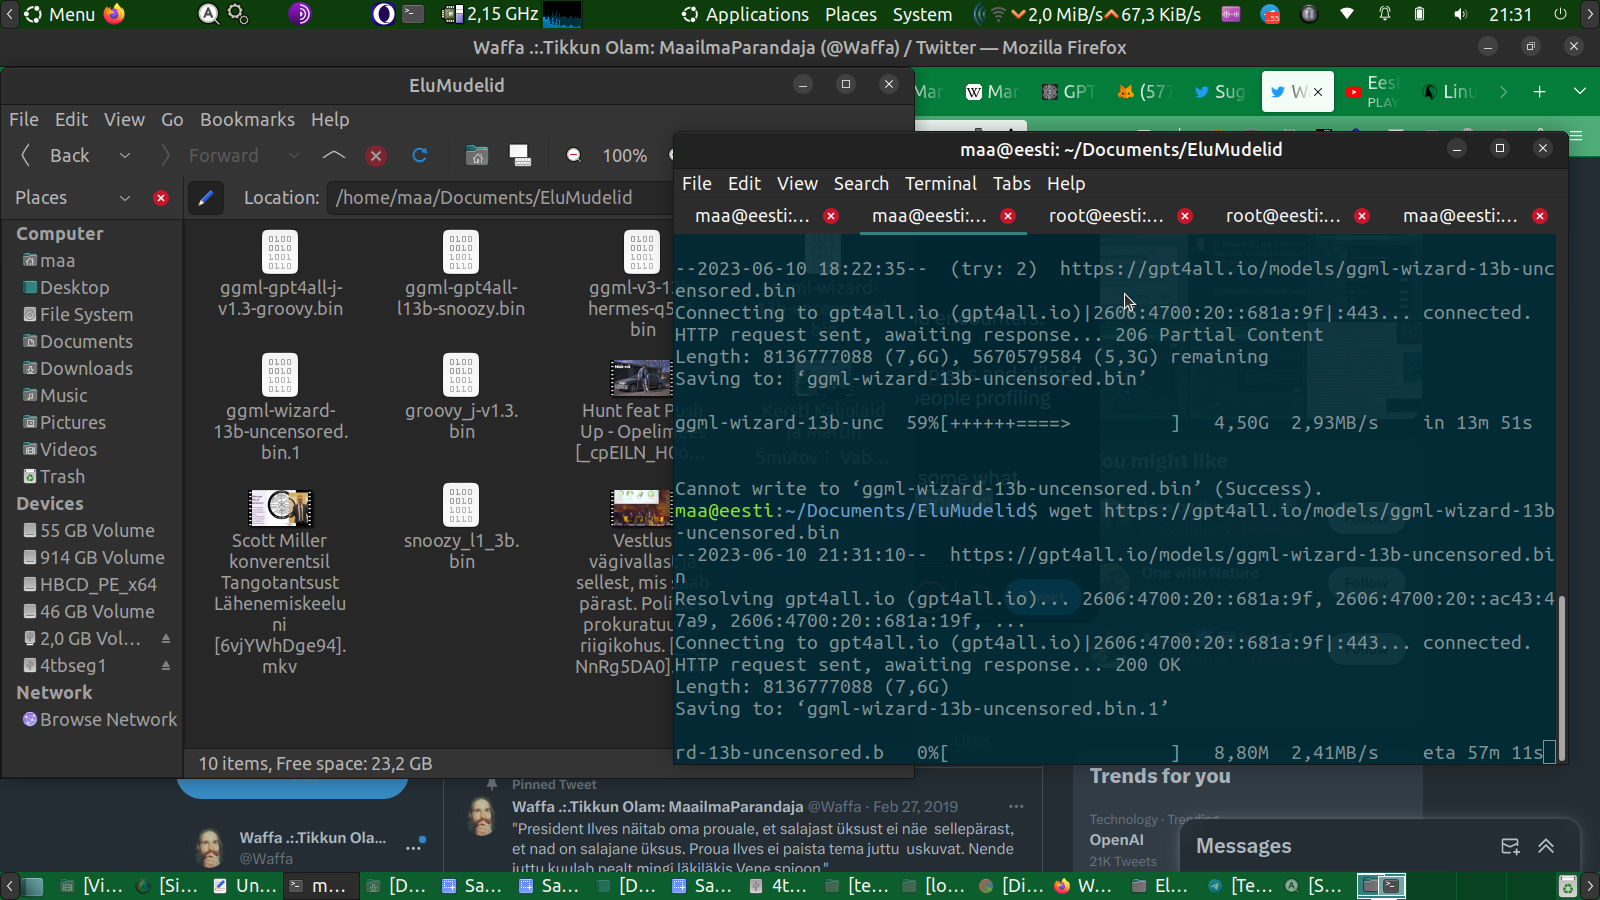Click the Zoom Out magnifier icon
This screenshot has width=1600, height=900.
tap(574, 155)
